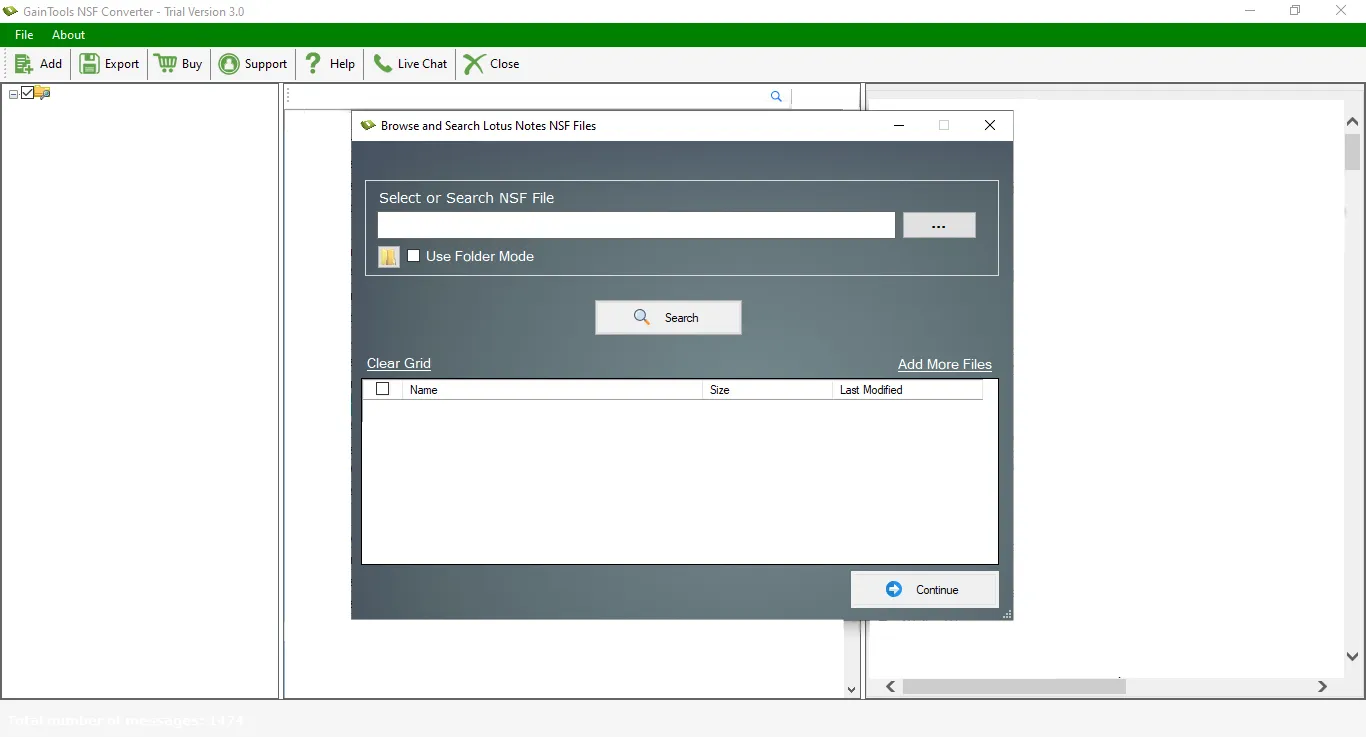Close the Browse and Search dialog
This screenshot has height=737, width=1366.
(990, 125)
